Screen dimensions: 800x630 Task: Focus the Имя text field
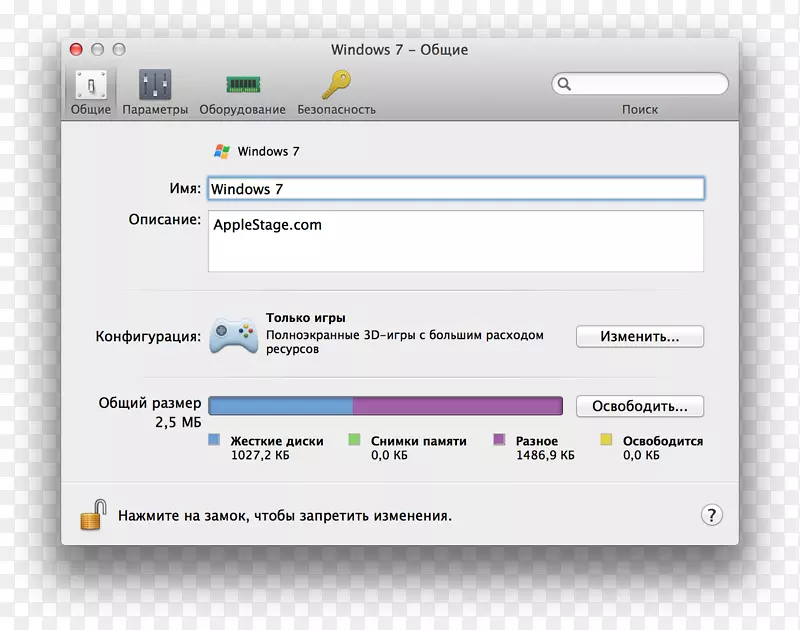tap(455, 189)
